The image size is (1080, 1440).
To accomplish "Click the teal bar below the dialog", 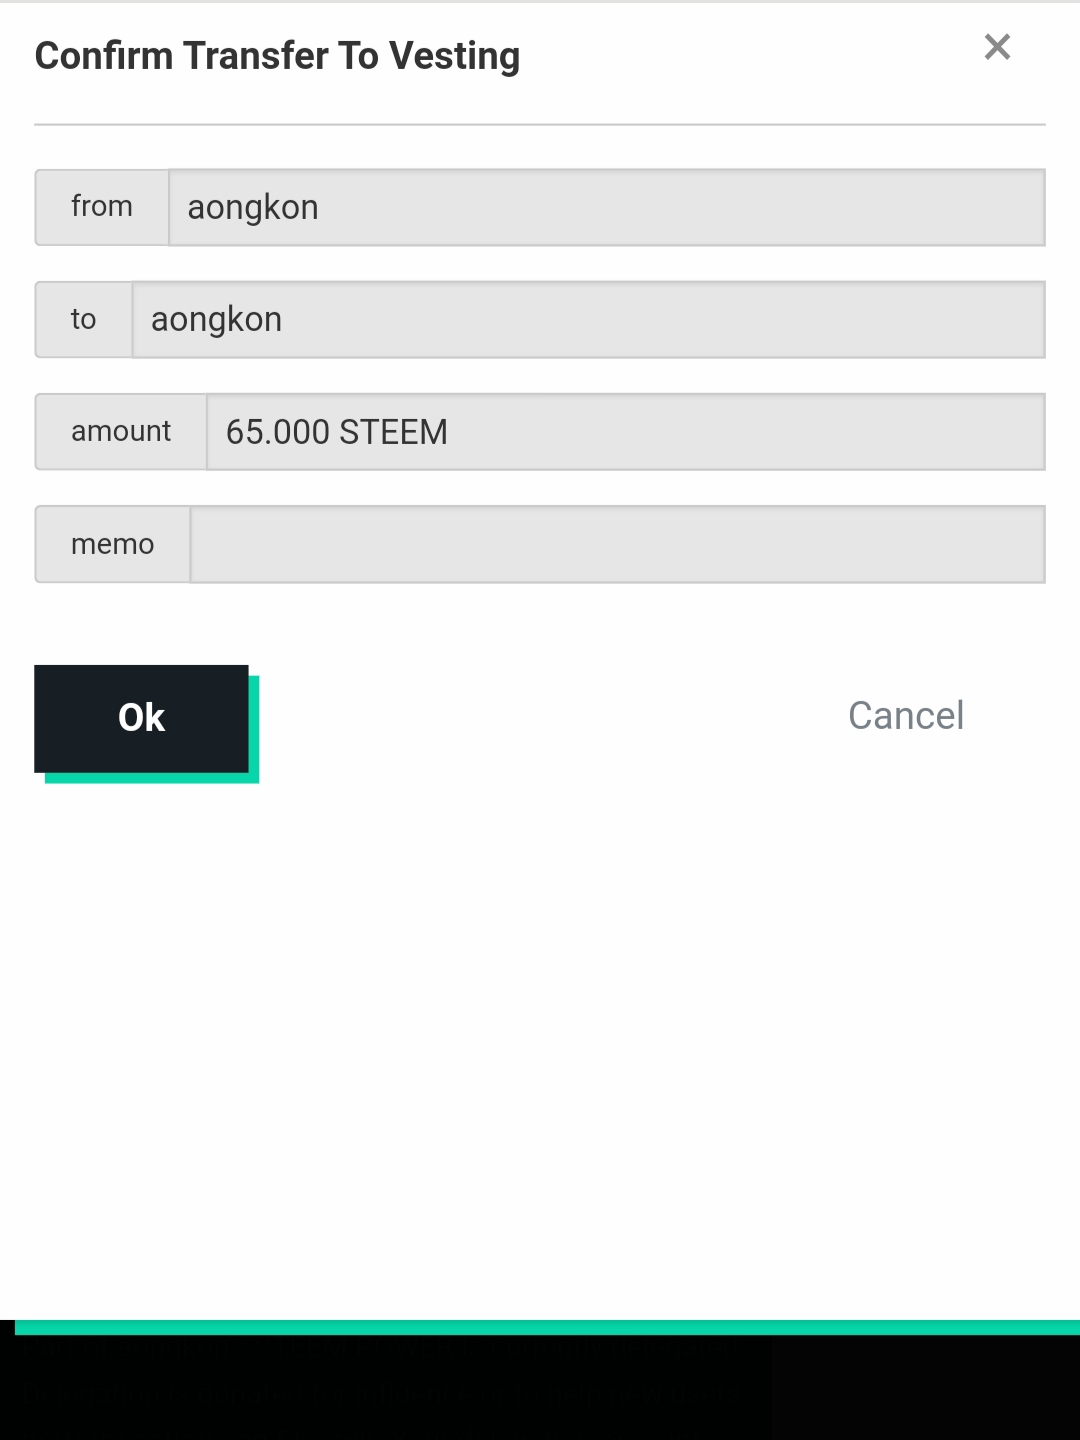I will [x=547, y=1327].
